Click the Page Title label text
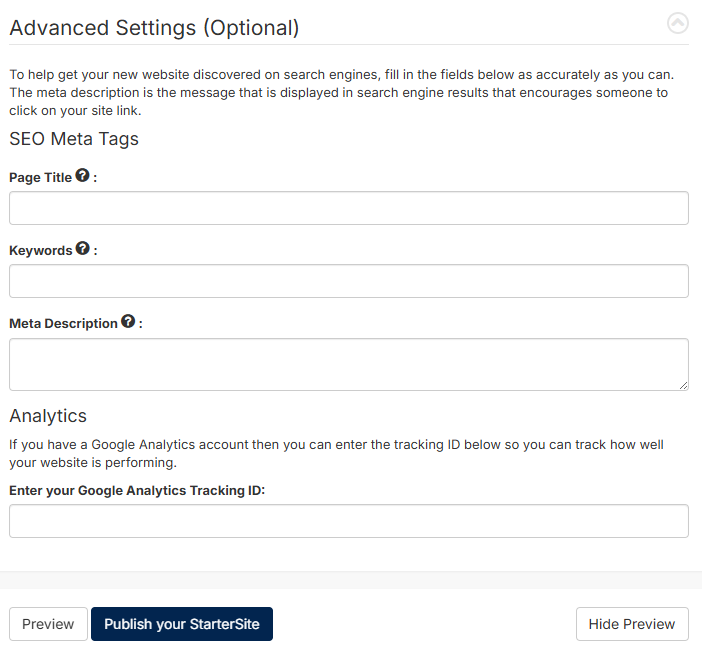Screen dimensions: 702x645 [40, 178]
